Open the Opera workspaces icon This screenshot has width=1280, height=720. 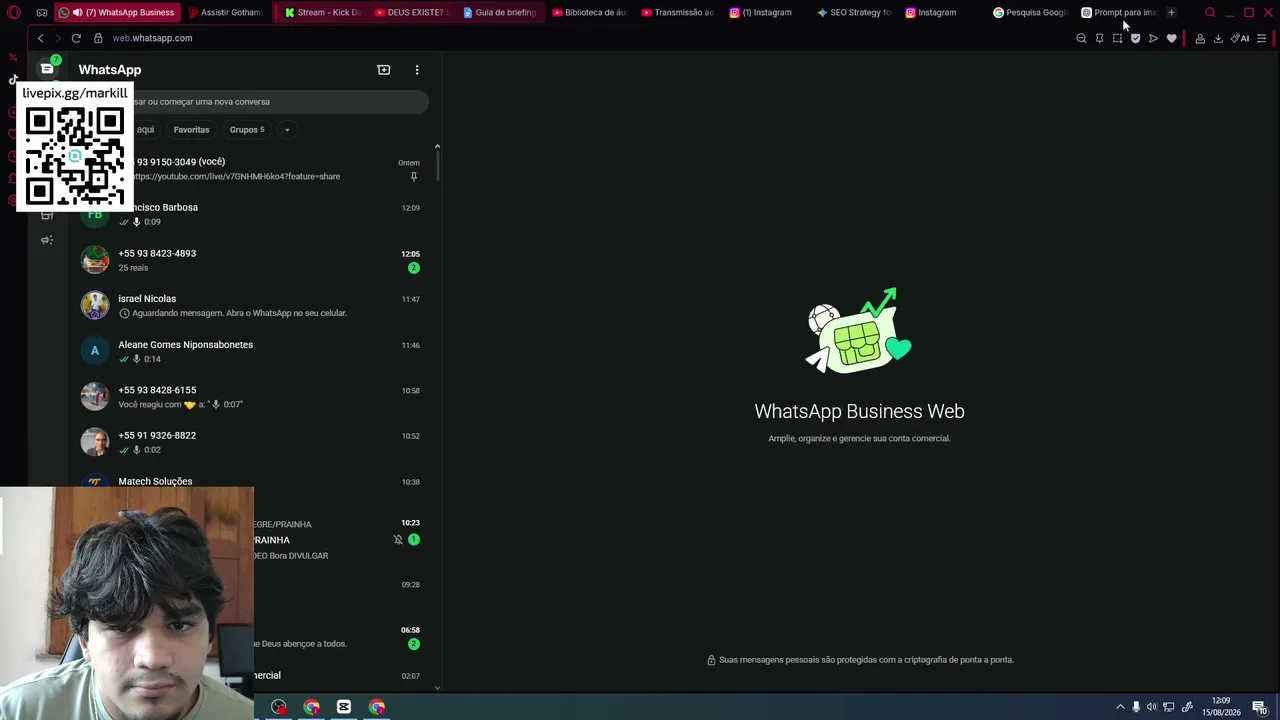tap(41, 13)
